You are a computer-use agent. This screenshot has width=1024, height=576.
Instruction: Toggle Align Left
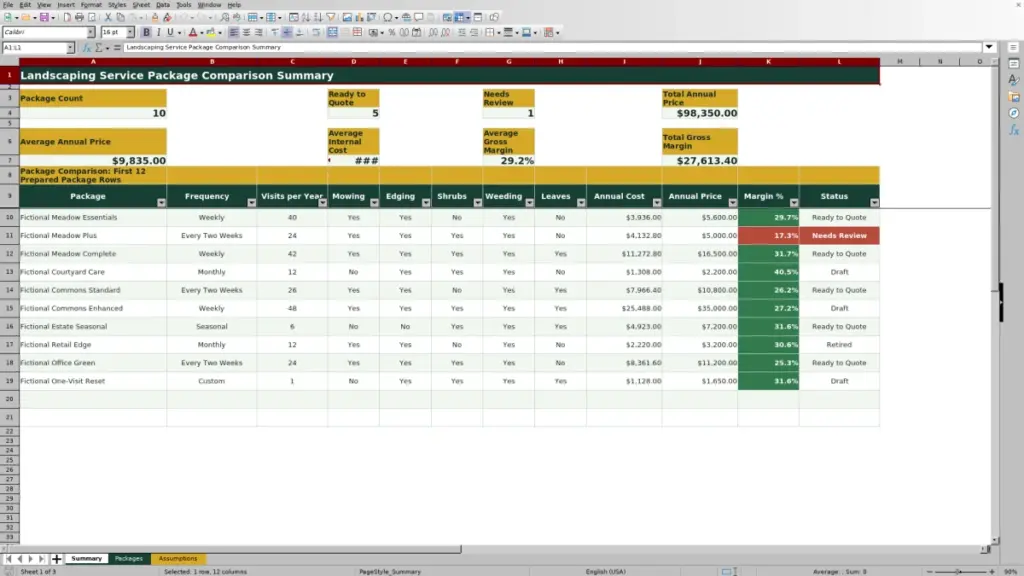(x=234, y=33)
